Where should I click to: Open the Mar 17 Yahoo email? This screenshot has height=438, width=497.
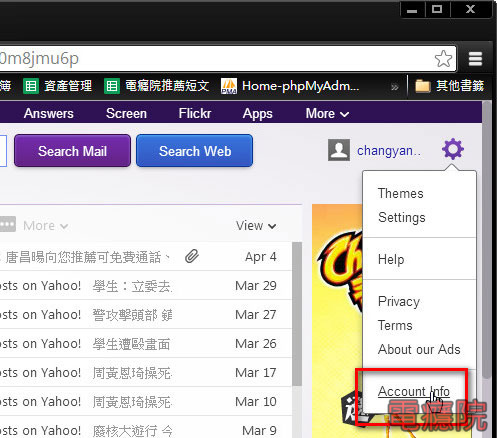[146, 373]
